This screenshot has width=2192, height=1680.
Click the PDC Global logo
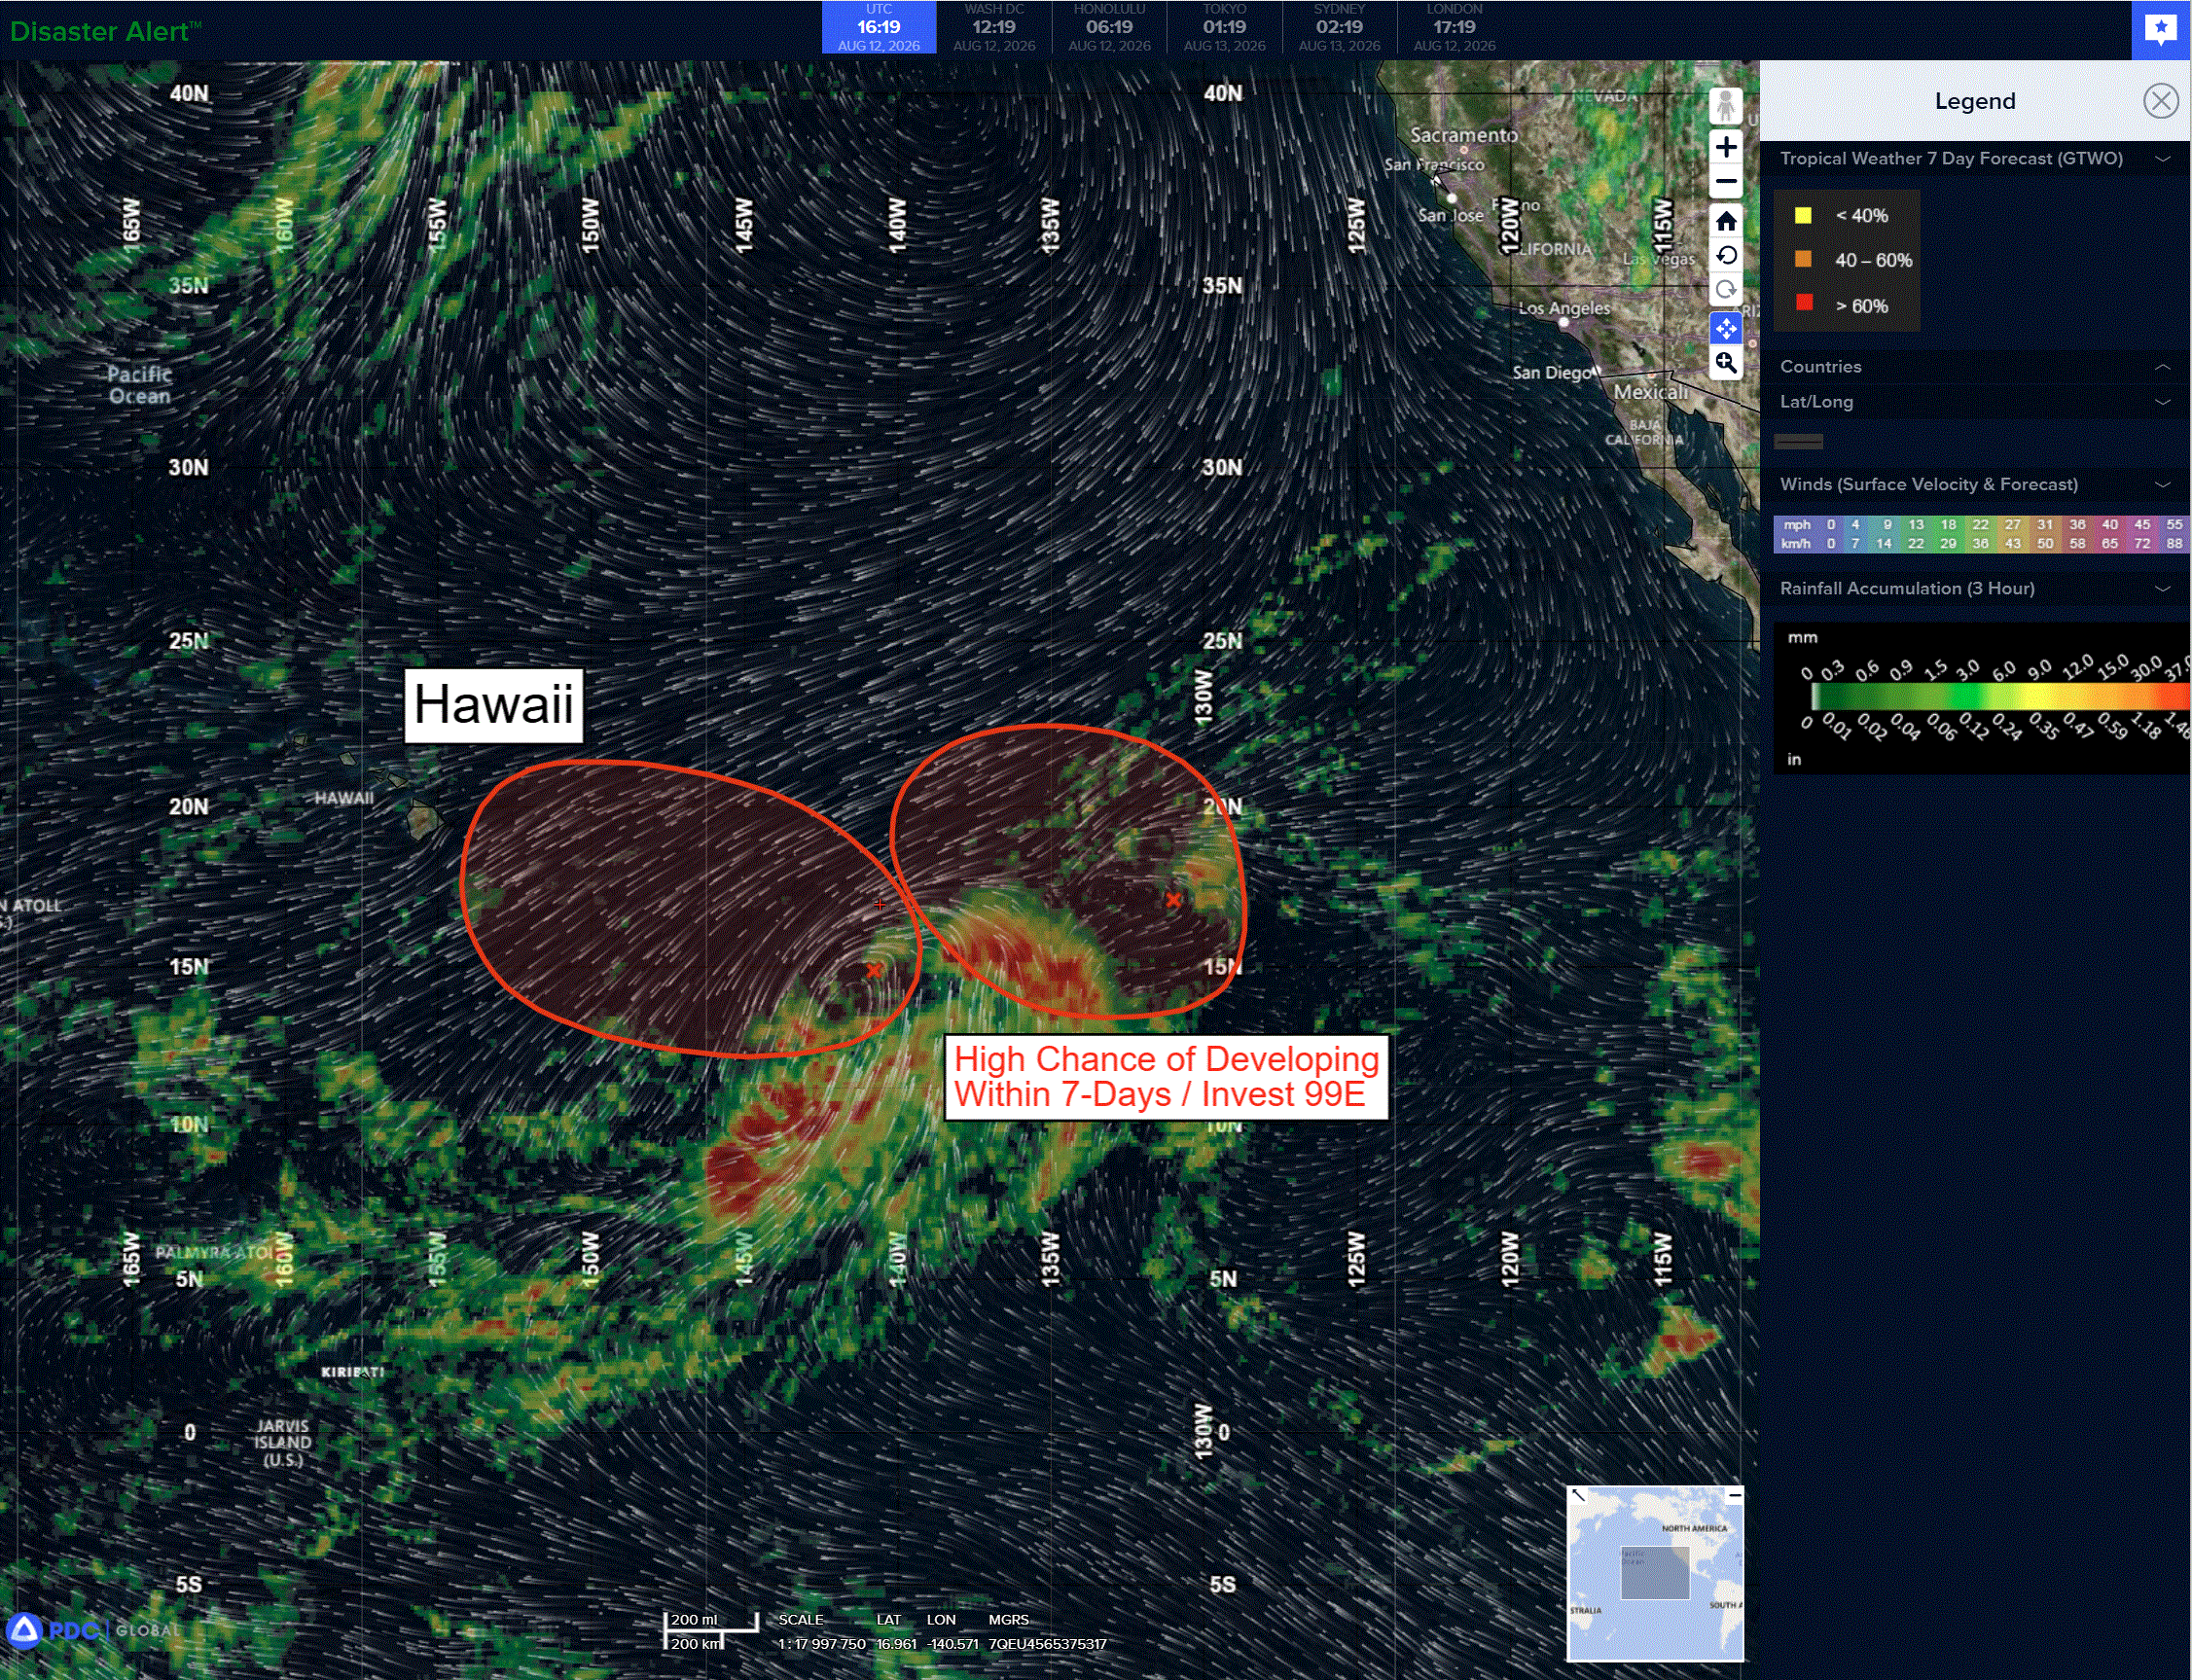point(95,1630)
